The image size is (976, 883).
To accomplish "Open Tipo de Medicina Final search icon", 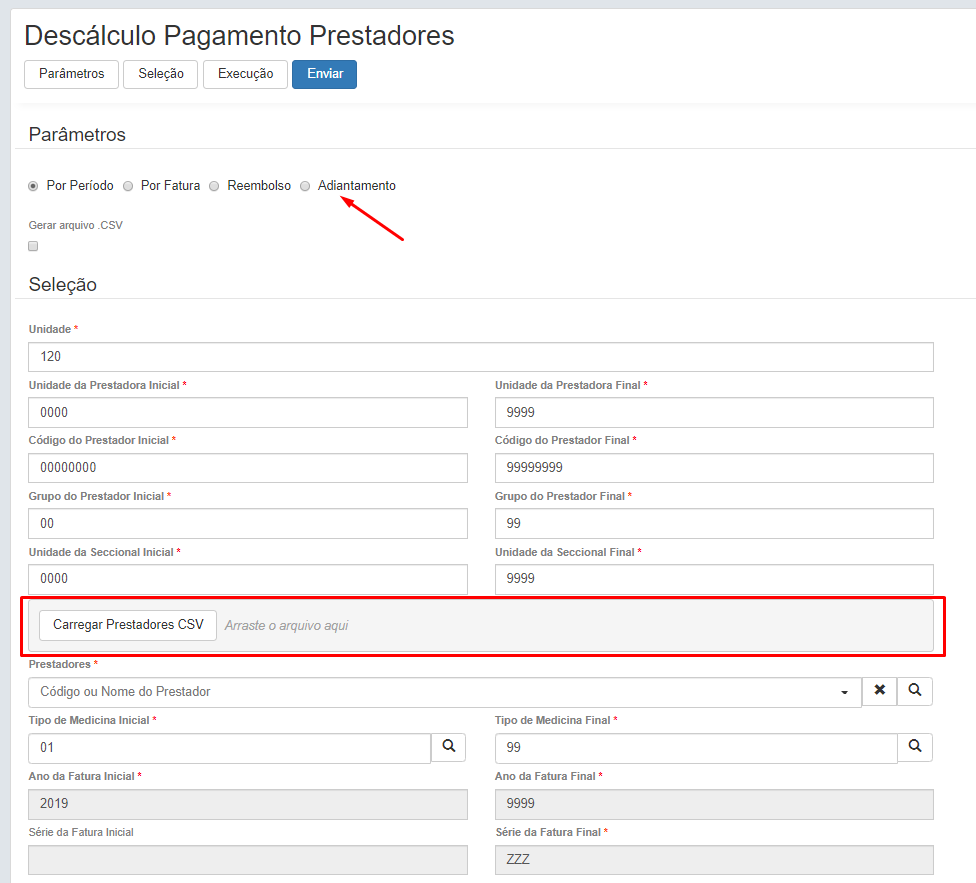I will 915,747.
